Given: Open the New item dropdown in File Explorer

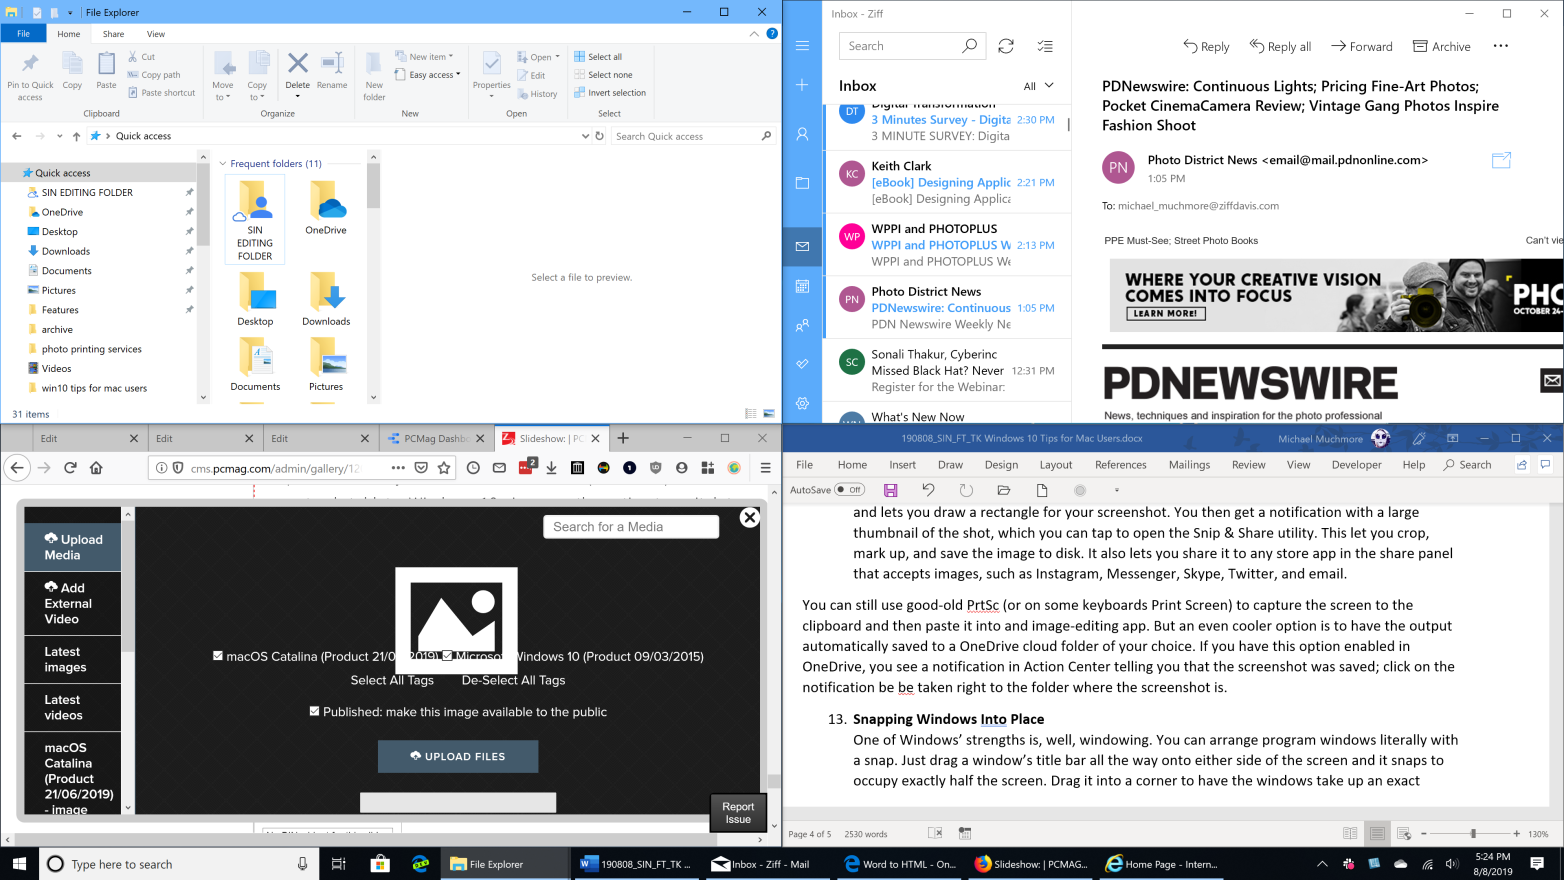Looking at the screenshot, I should 424,57.
